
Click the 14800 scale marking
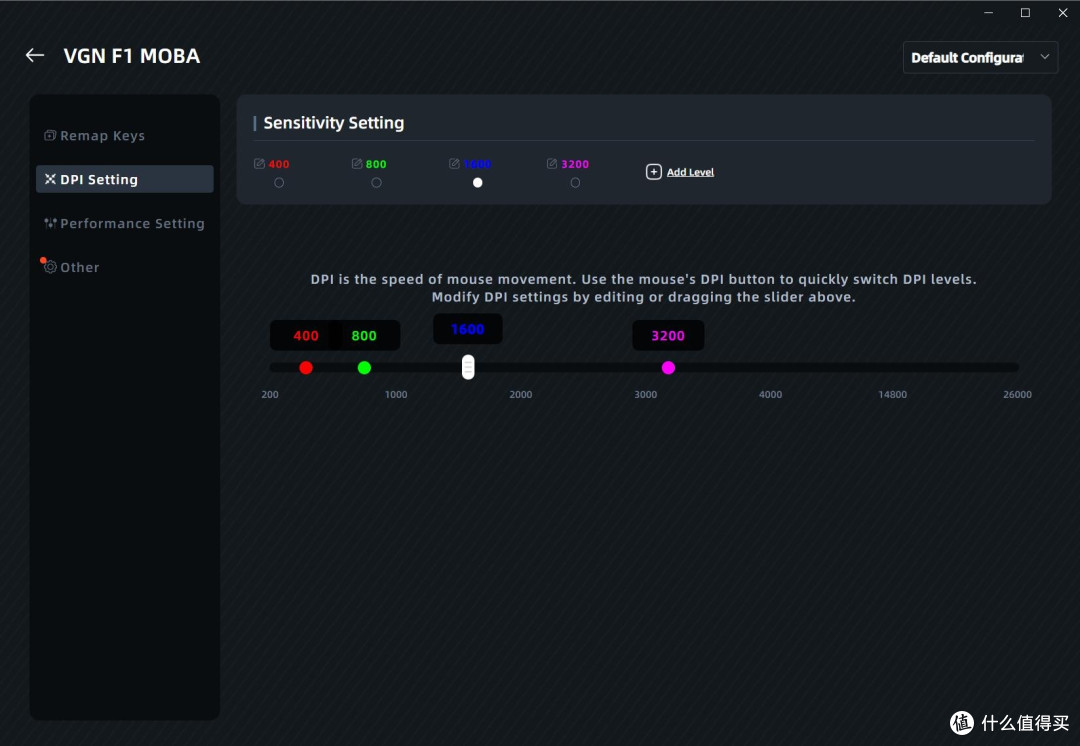tap(893, 395)
